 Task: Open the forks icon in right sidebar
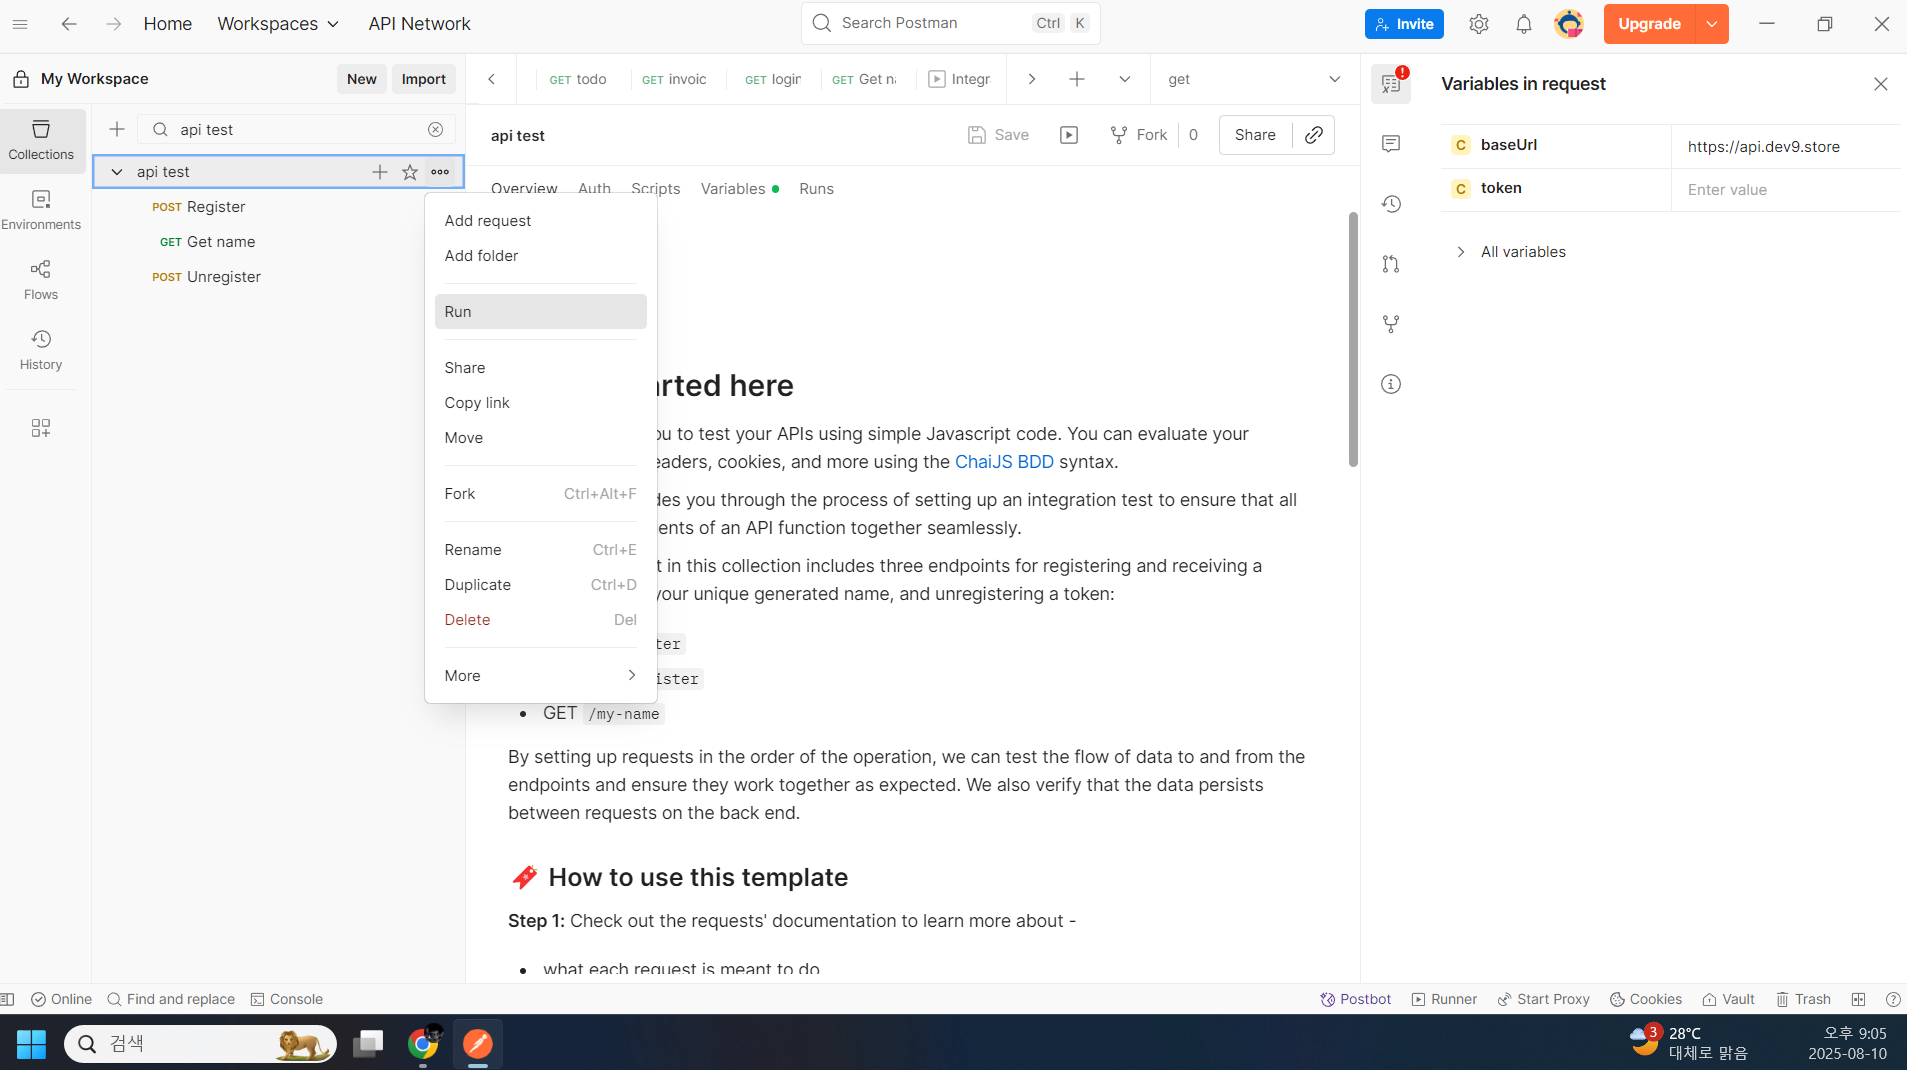click(1391, 324)
